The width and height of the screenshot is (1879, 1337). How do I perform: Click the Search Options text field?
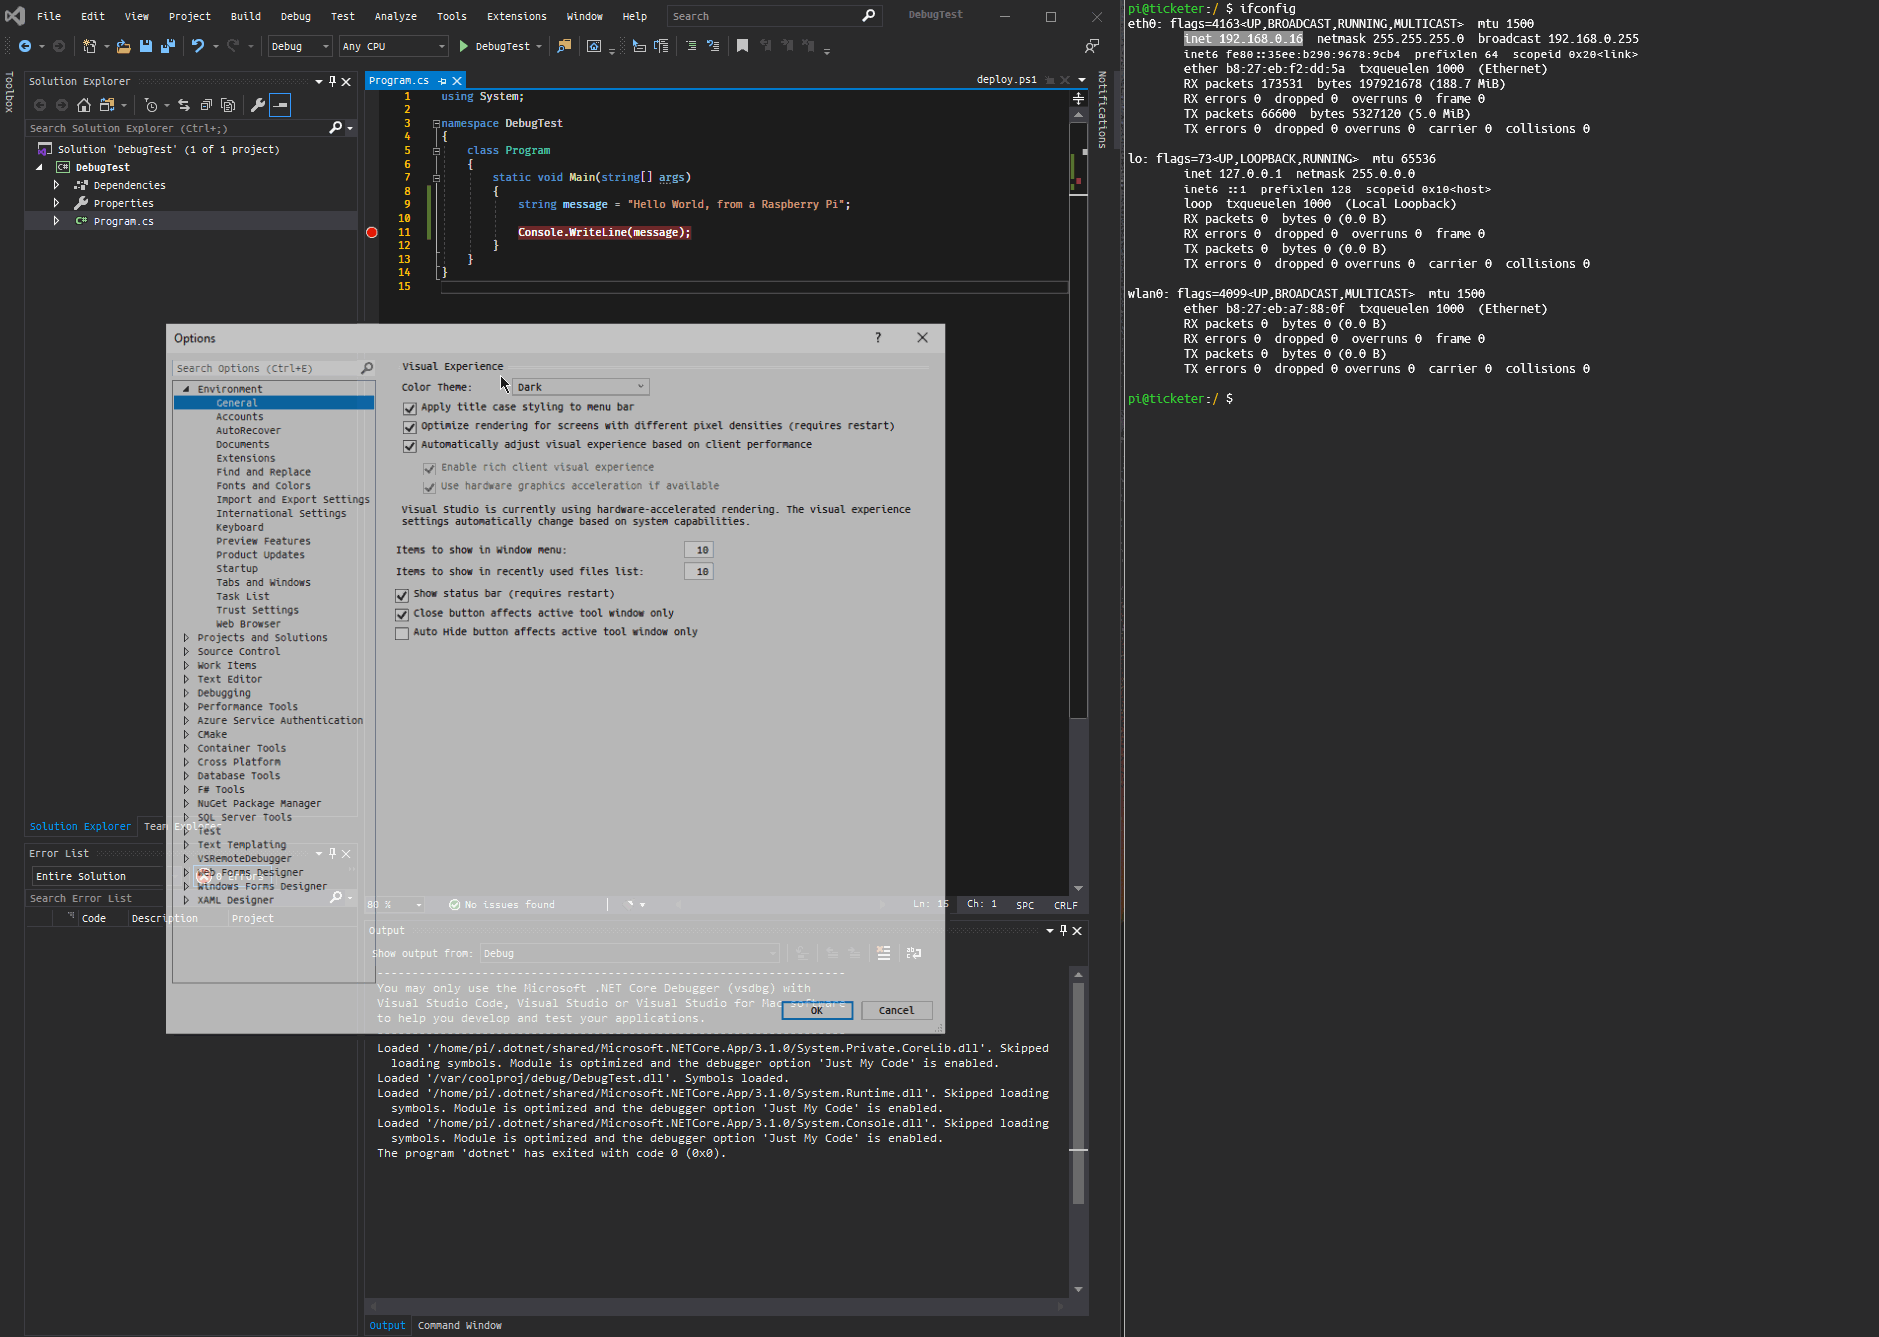tap(266, 368)
